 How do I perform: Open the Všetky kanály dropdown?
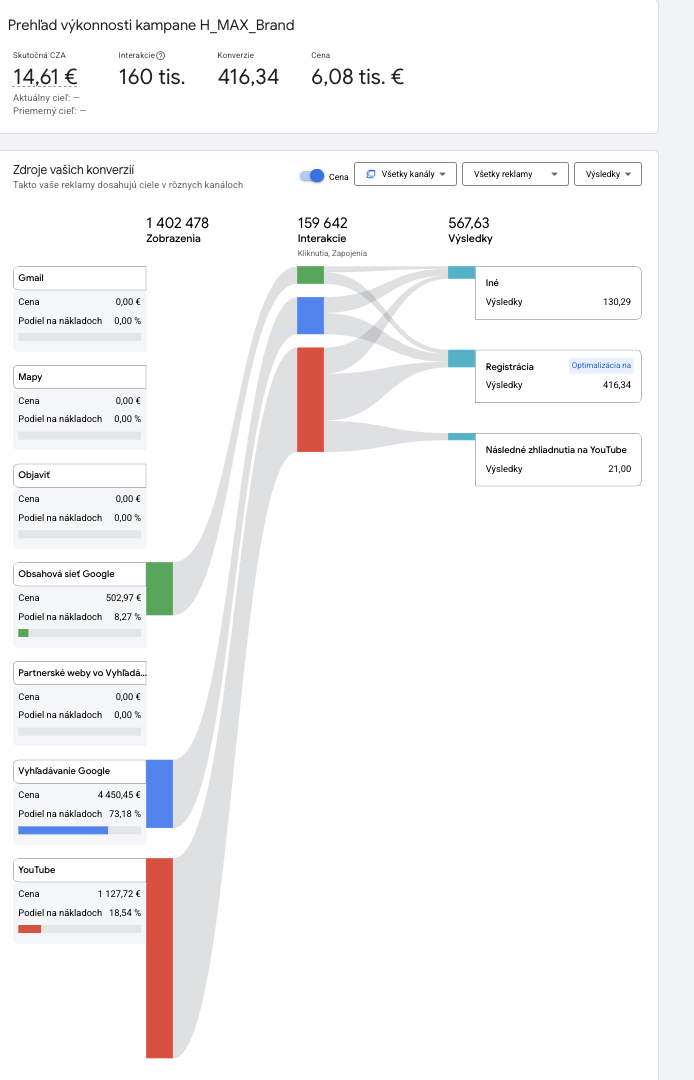click(406, 174)
